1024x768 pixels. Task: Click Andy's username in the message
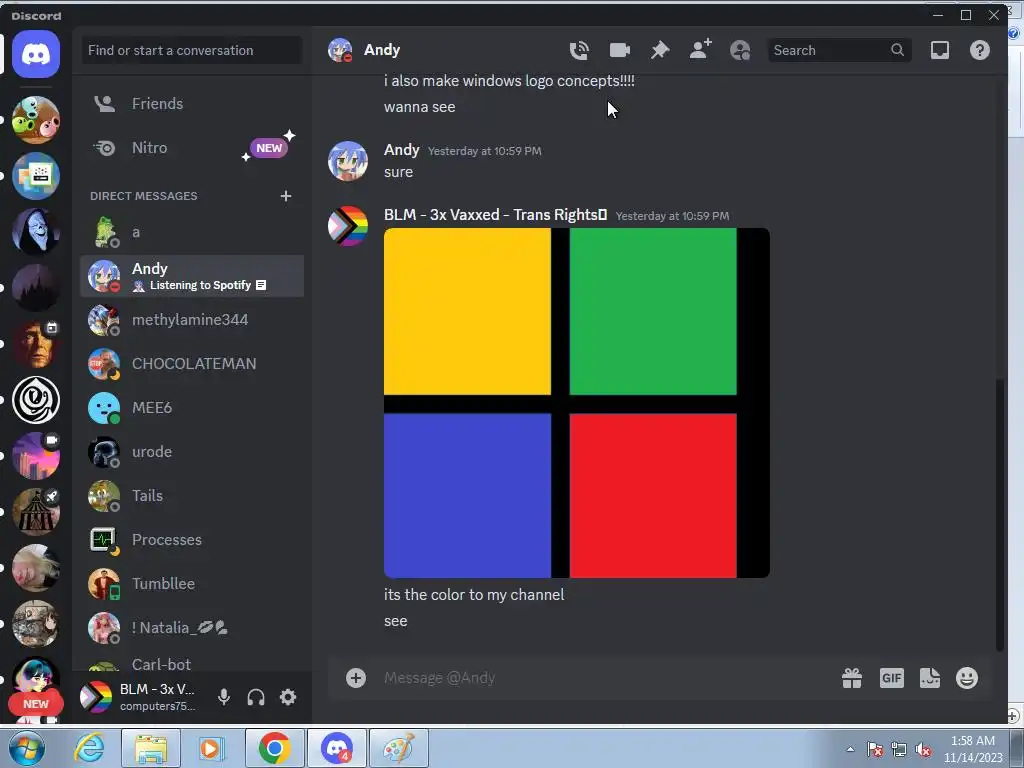click(402, 150)
